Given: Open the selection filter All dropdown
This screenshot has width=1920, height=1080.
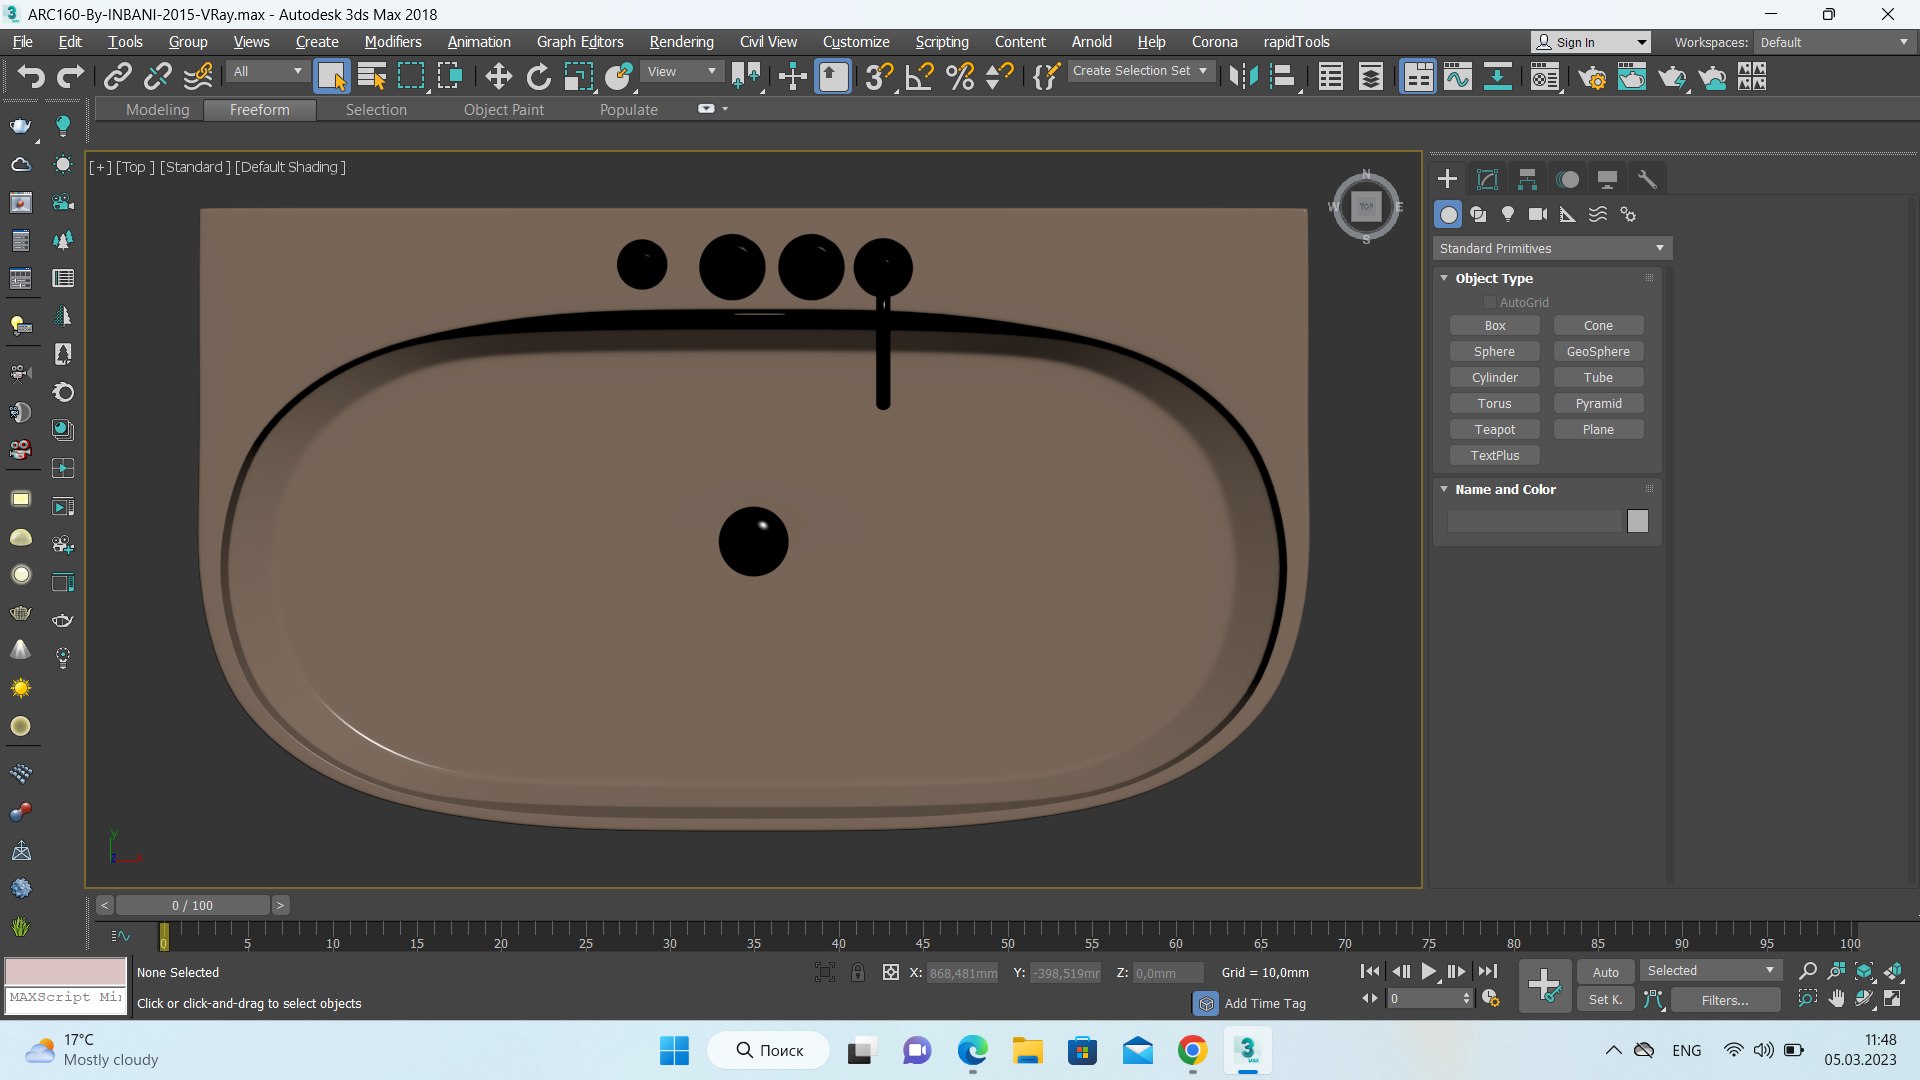Looking at the screenshot, I should pos(267,72).
